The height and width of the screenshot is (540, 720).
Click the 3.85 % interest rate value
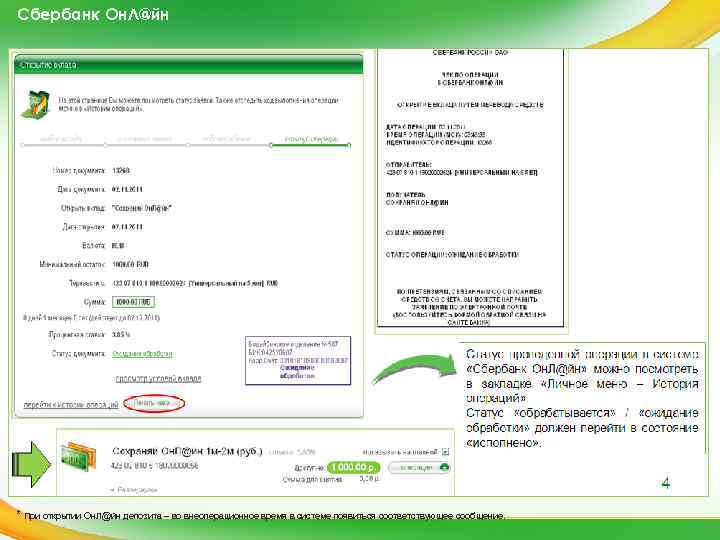[121, 335]
